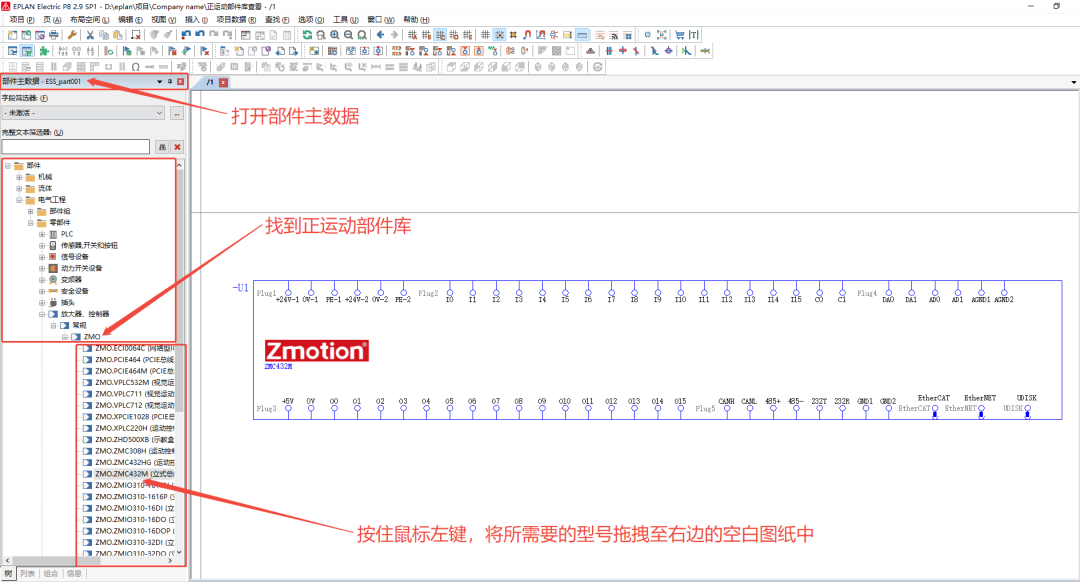This screenshot has width=1080, height=582.
Task: Open the 工具 menu
Action: pos(346,19)
